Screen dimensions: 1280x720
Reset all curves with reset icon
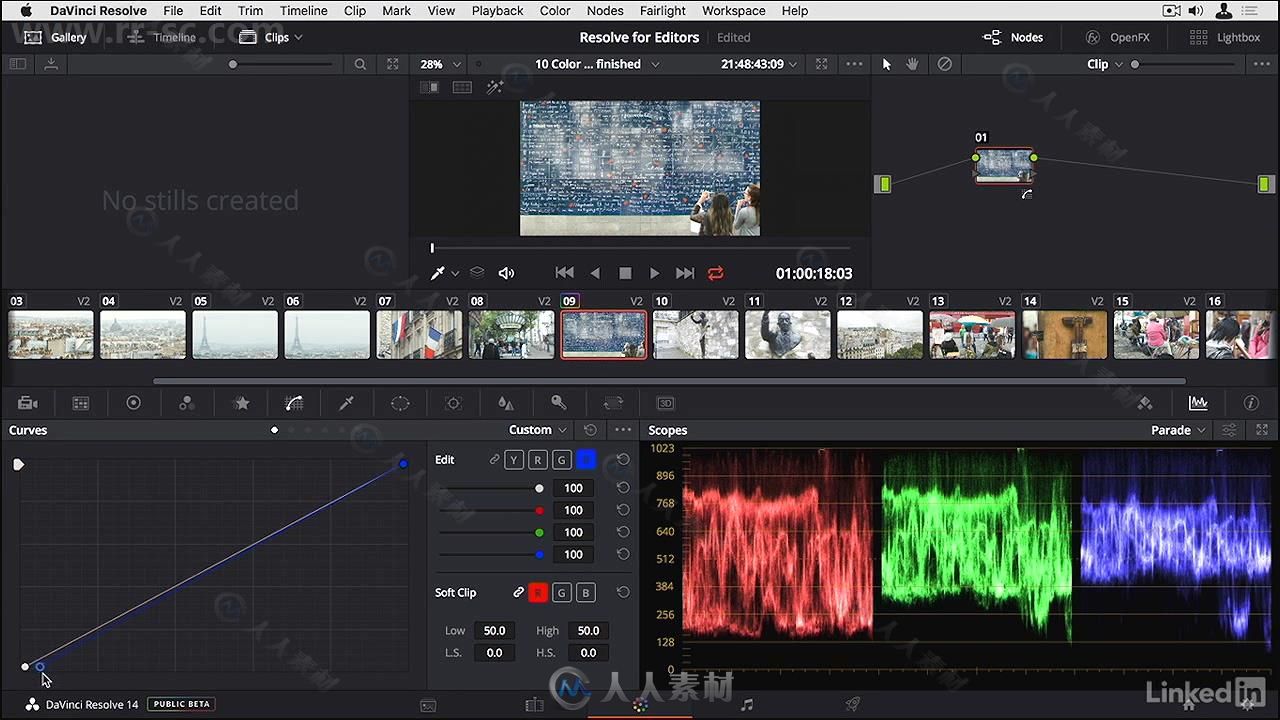tap(590, 430)
